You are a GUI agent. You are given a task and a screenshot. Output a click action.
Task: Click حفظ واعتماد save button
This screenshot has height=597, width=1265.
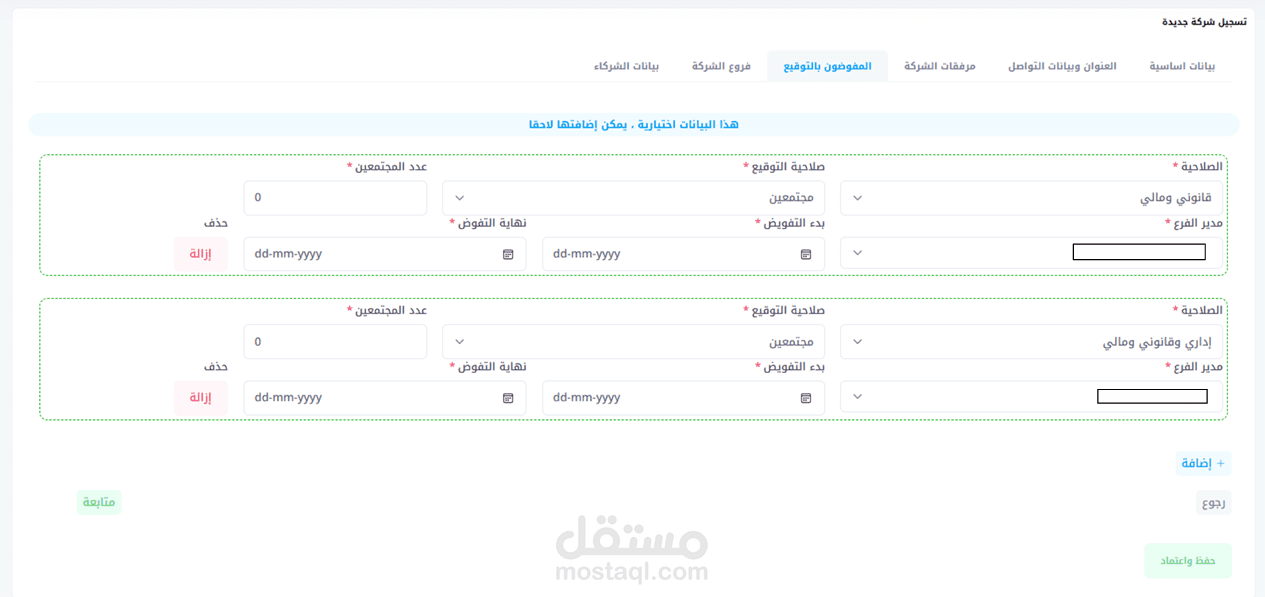(1188, 561)
